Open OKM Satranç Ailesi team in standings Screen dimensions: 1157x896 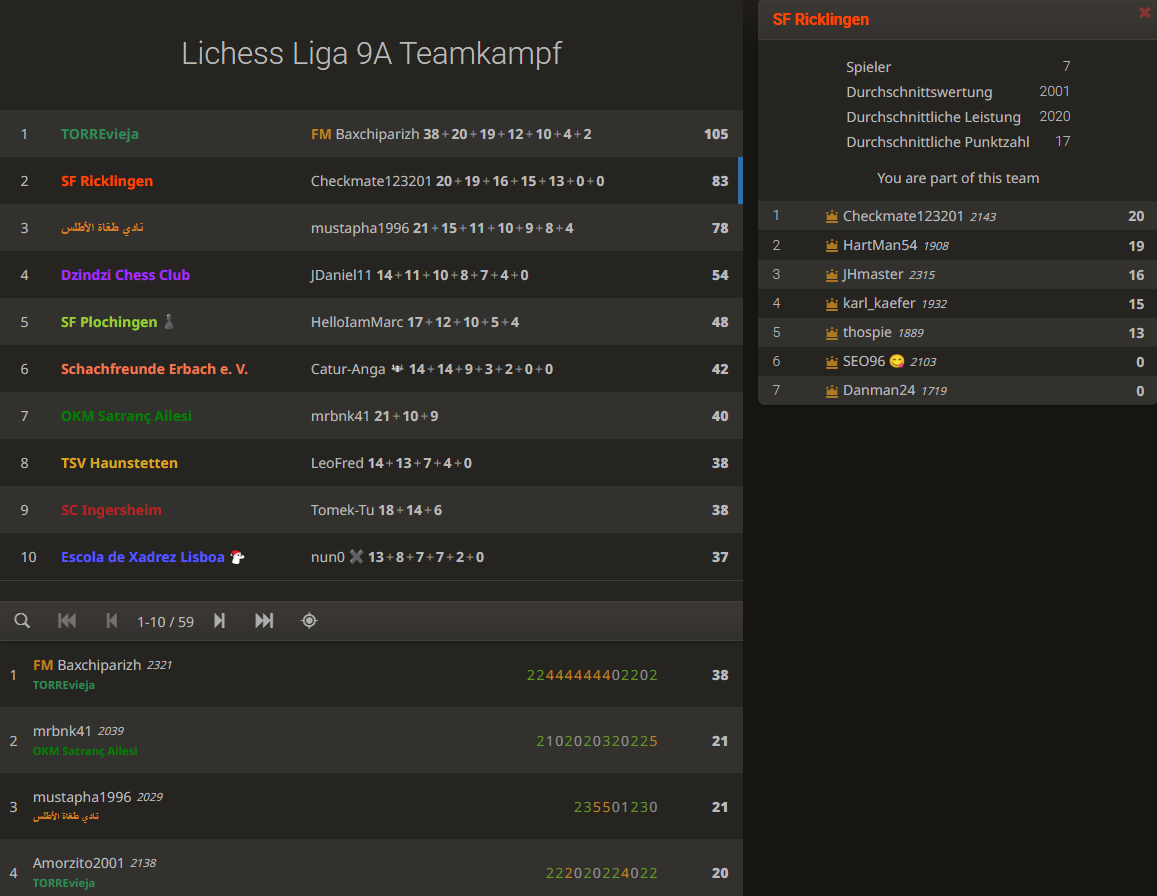126,416
